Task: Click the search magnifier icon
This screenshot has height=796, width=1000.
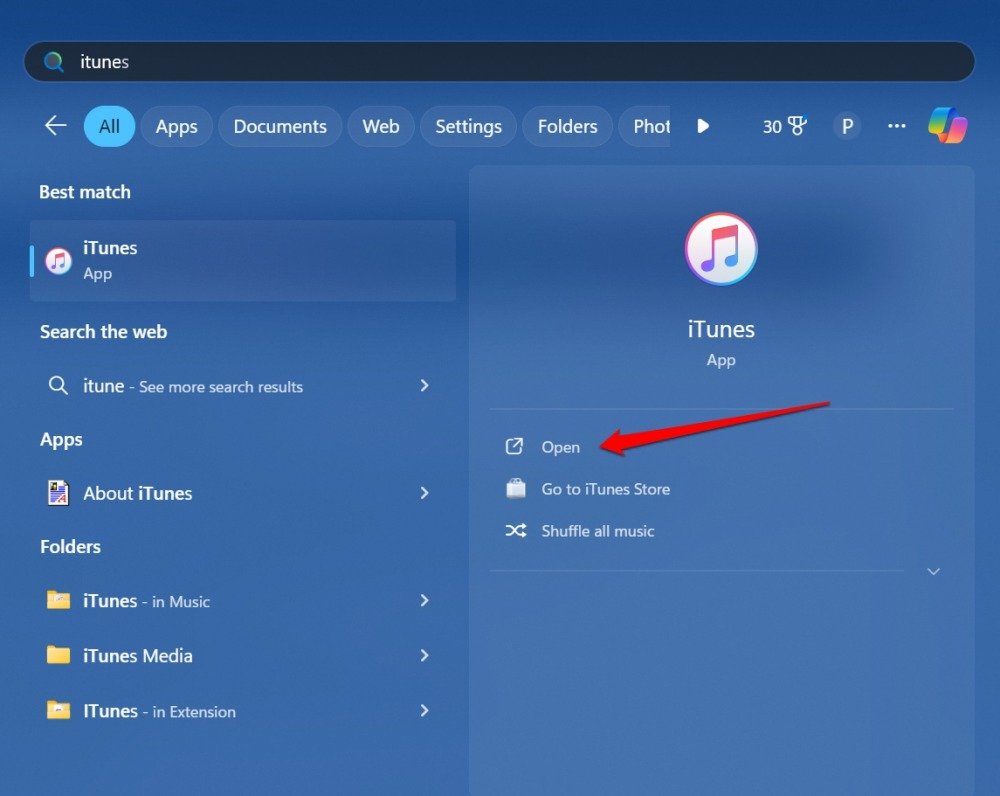Action: 53,61
